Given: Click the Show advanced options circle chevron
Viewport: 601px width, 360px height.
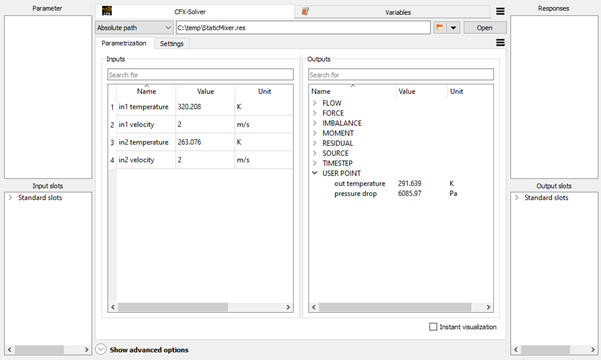Looking at the screenshot, I should click(x=101, y=349).
